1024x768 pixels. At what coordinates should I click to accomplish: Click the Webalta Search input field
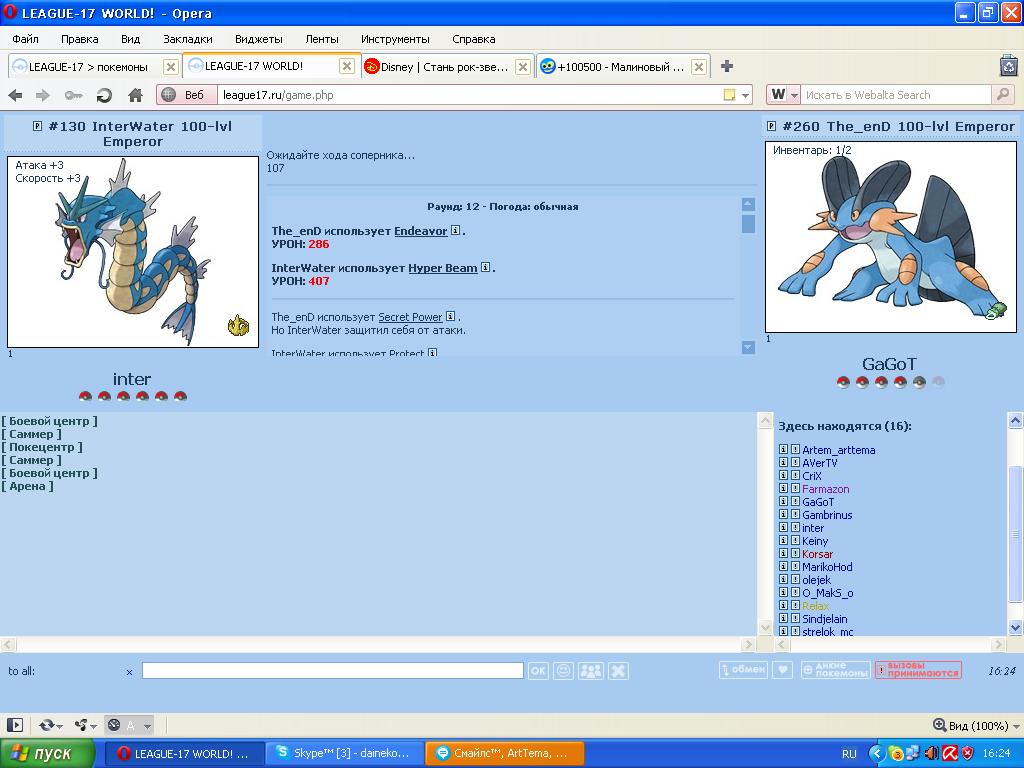click(896, 95)
